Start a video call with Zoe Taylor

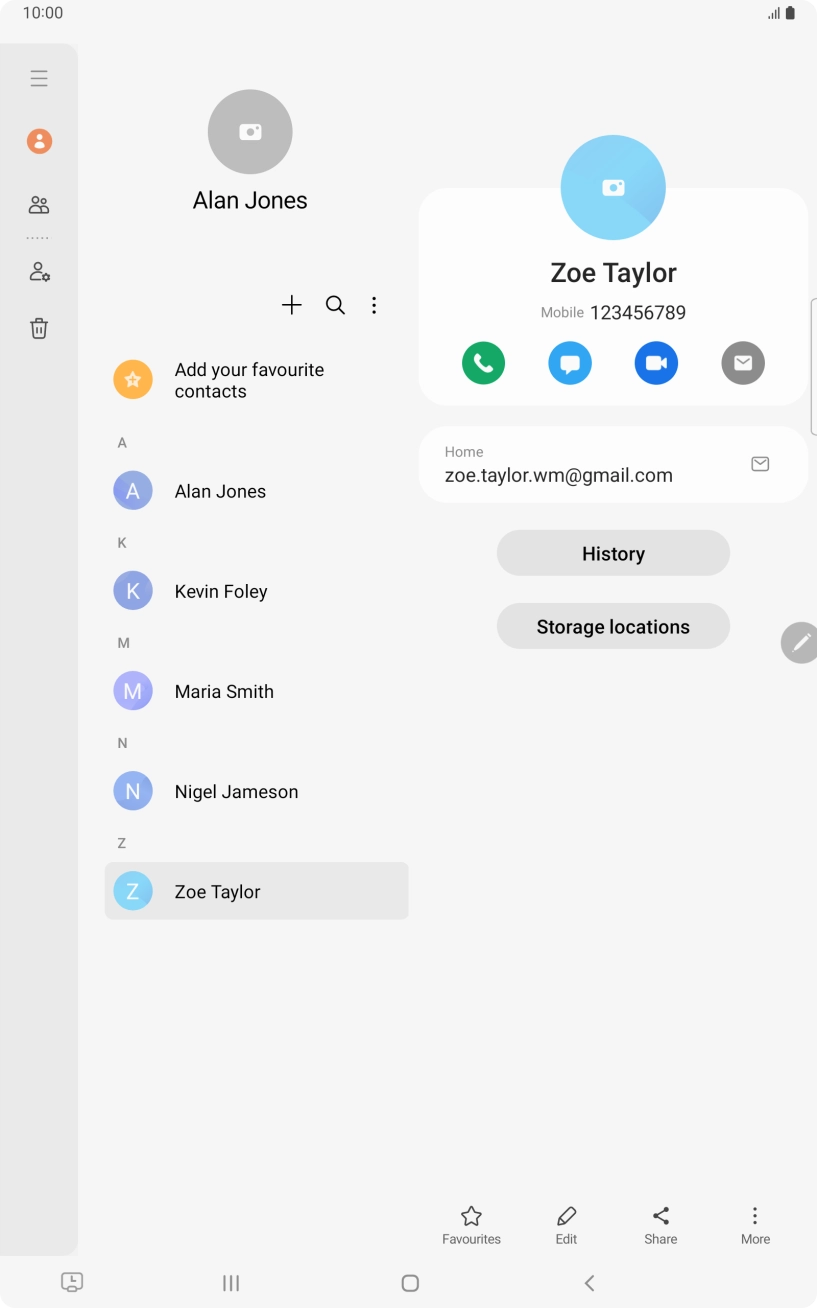pos(656,363)
